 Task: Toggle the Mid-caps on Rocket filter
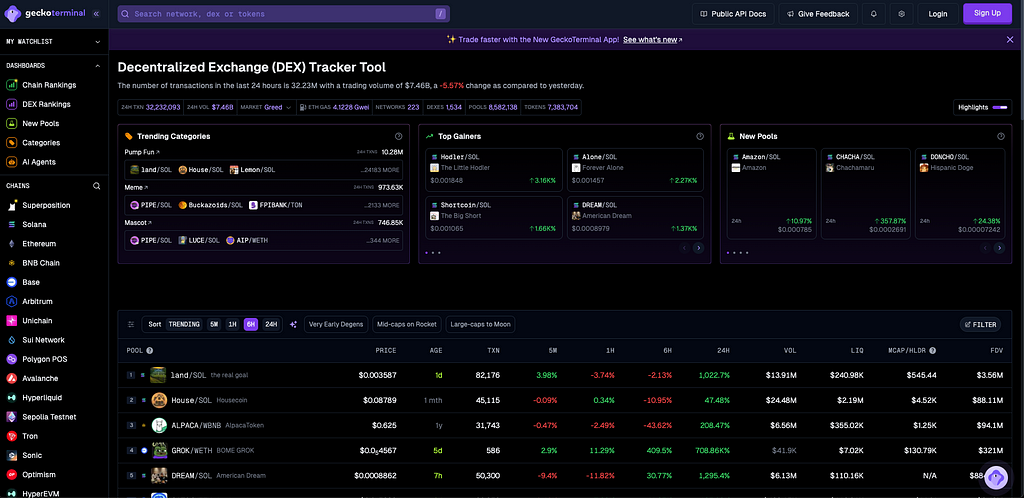pyautogui.click(x=407, y=324)
